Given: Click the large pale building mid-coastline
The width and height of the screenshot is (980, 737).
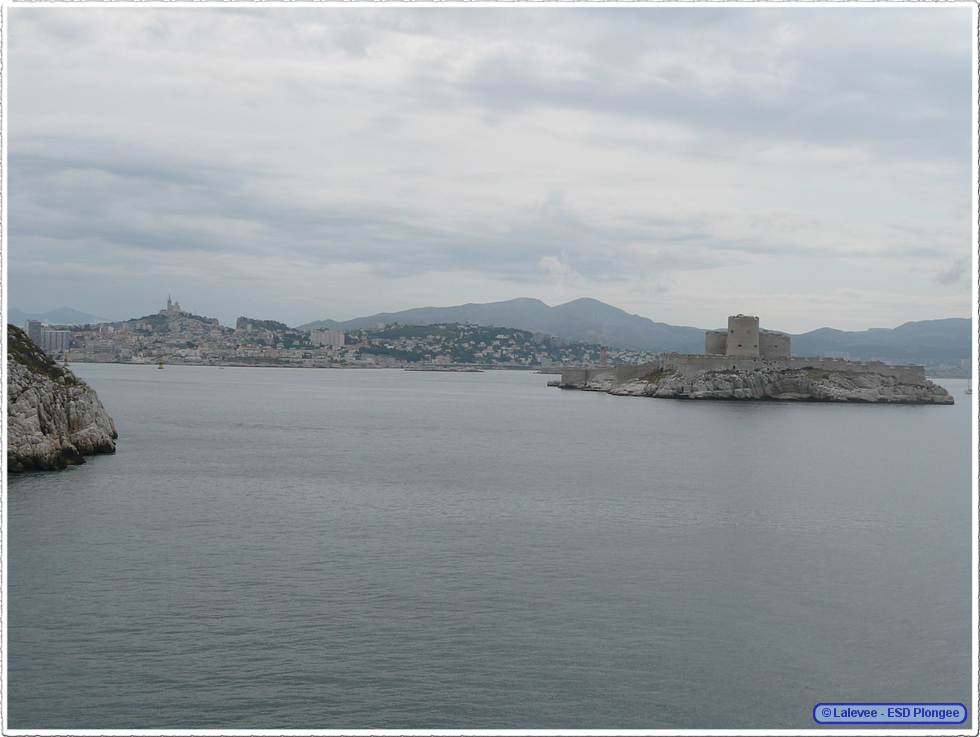Looking at the screenshot, I should point(326,338).
